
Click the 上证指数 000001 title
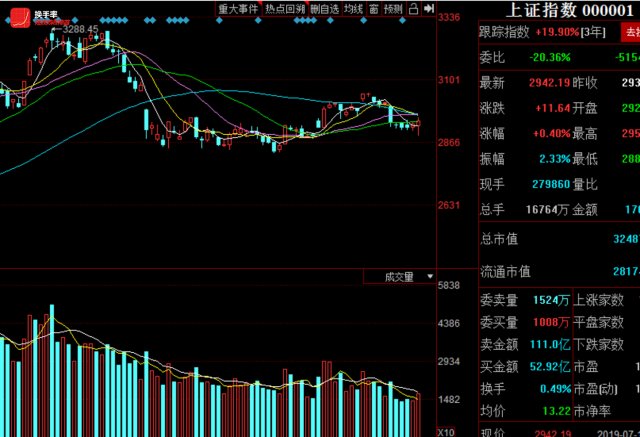570,10
